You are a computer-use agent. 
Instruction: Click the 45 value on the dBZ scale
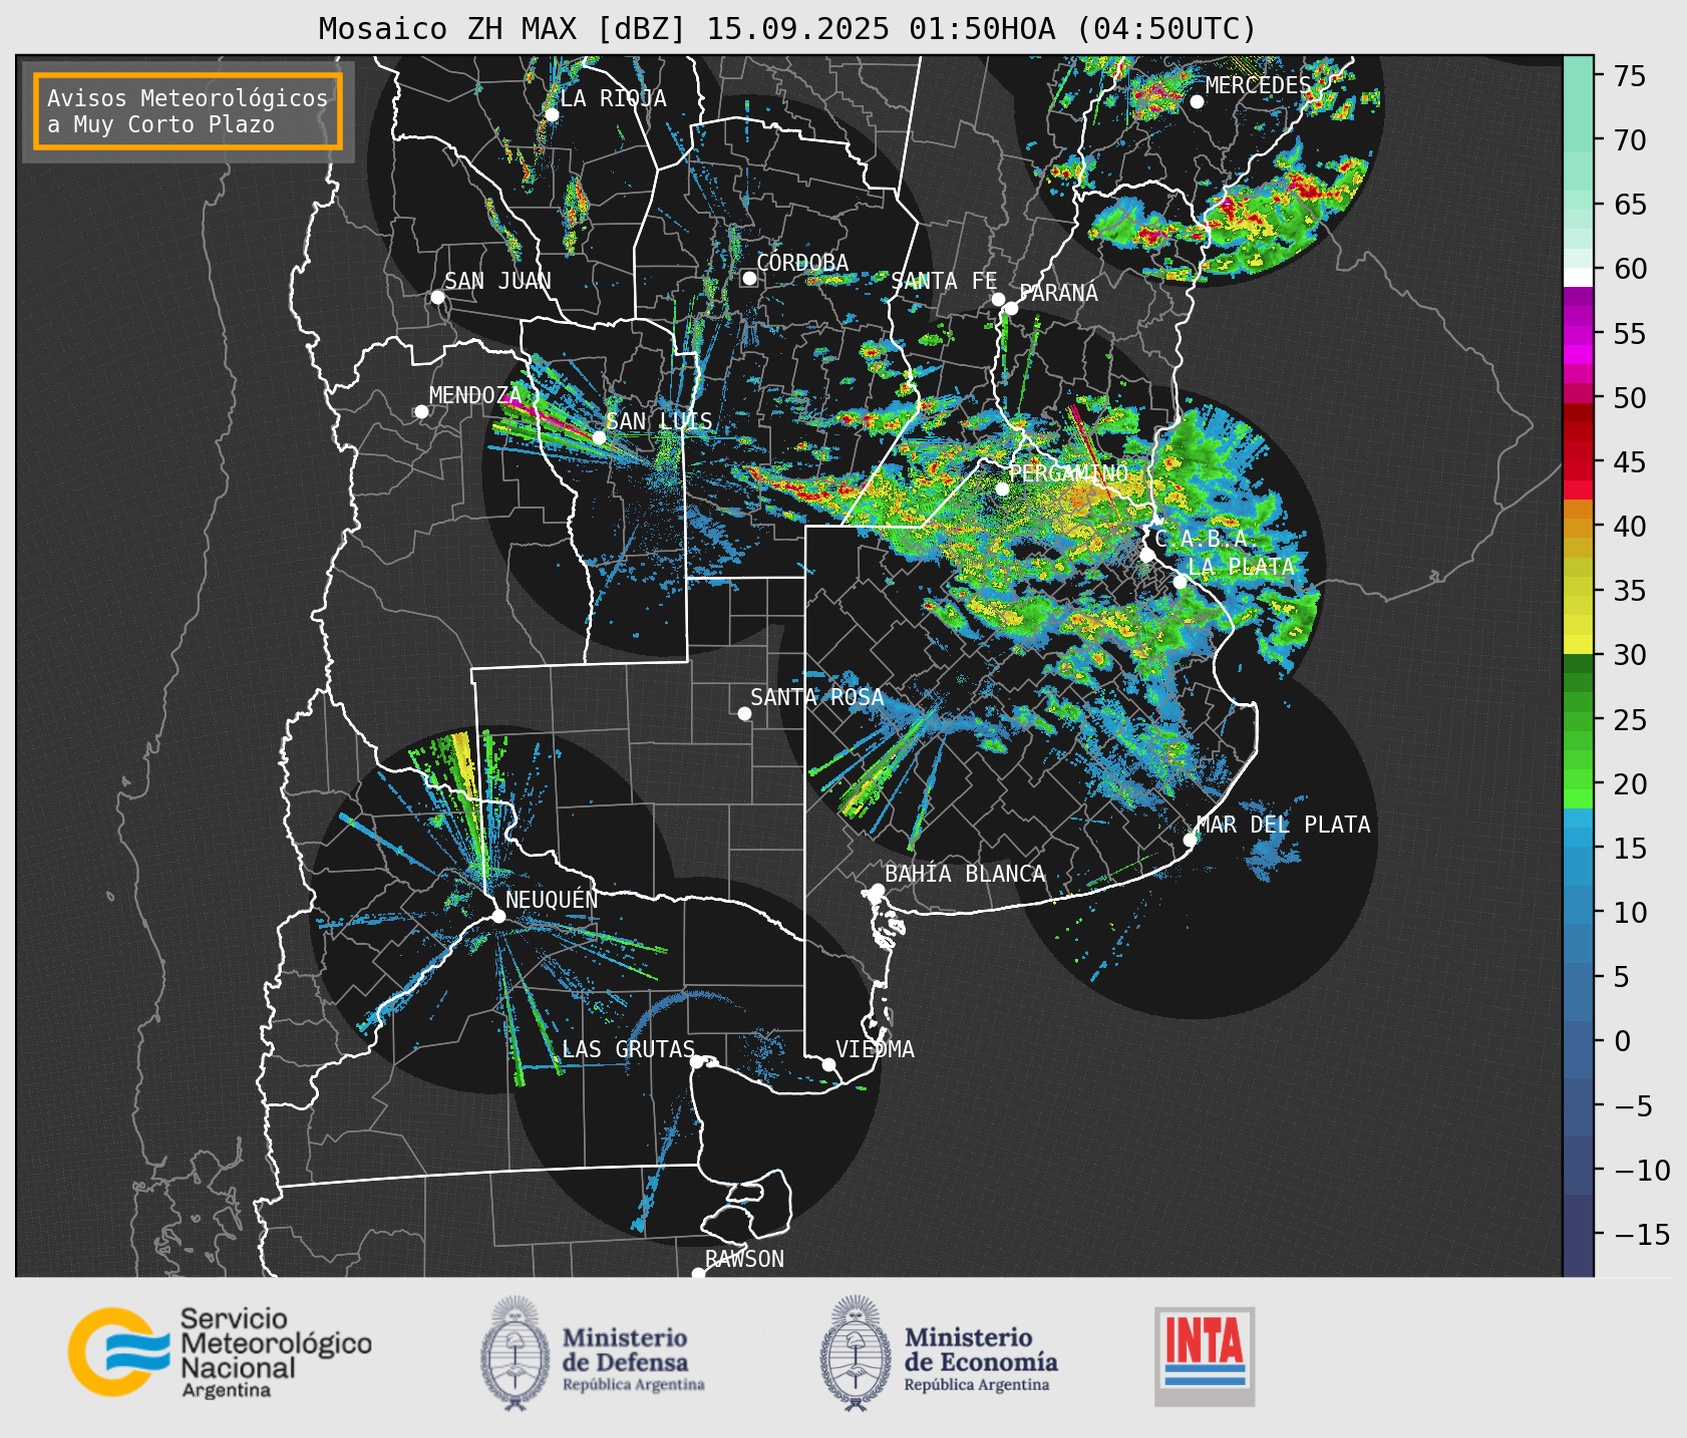coord(1629,462)
